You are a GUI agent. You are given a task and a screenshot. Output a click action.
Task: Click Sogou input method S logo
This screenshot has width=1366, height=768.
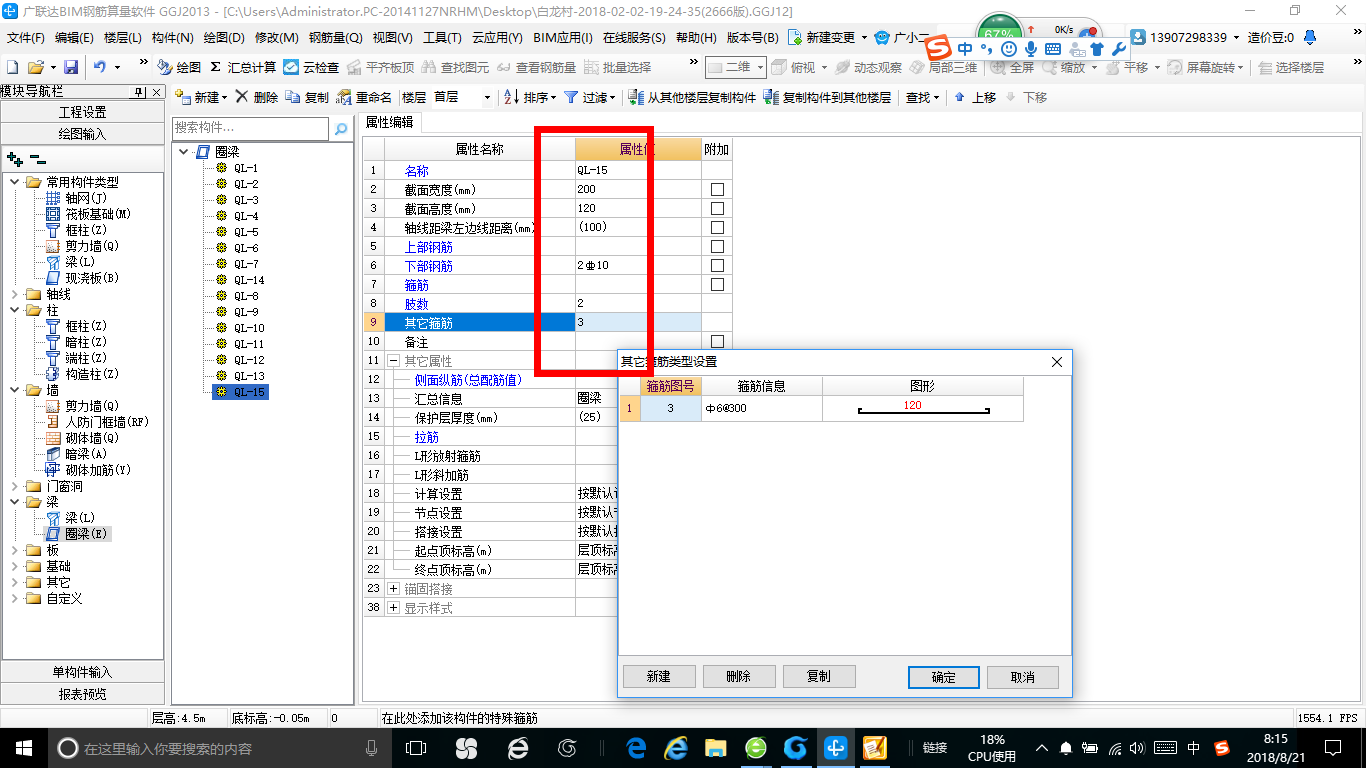tap(938, 48)
